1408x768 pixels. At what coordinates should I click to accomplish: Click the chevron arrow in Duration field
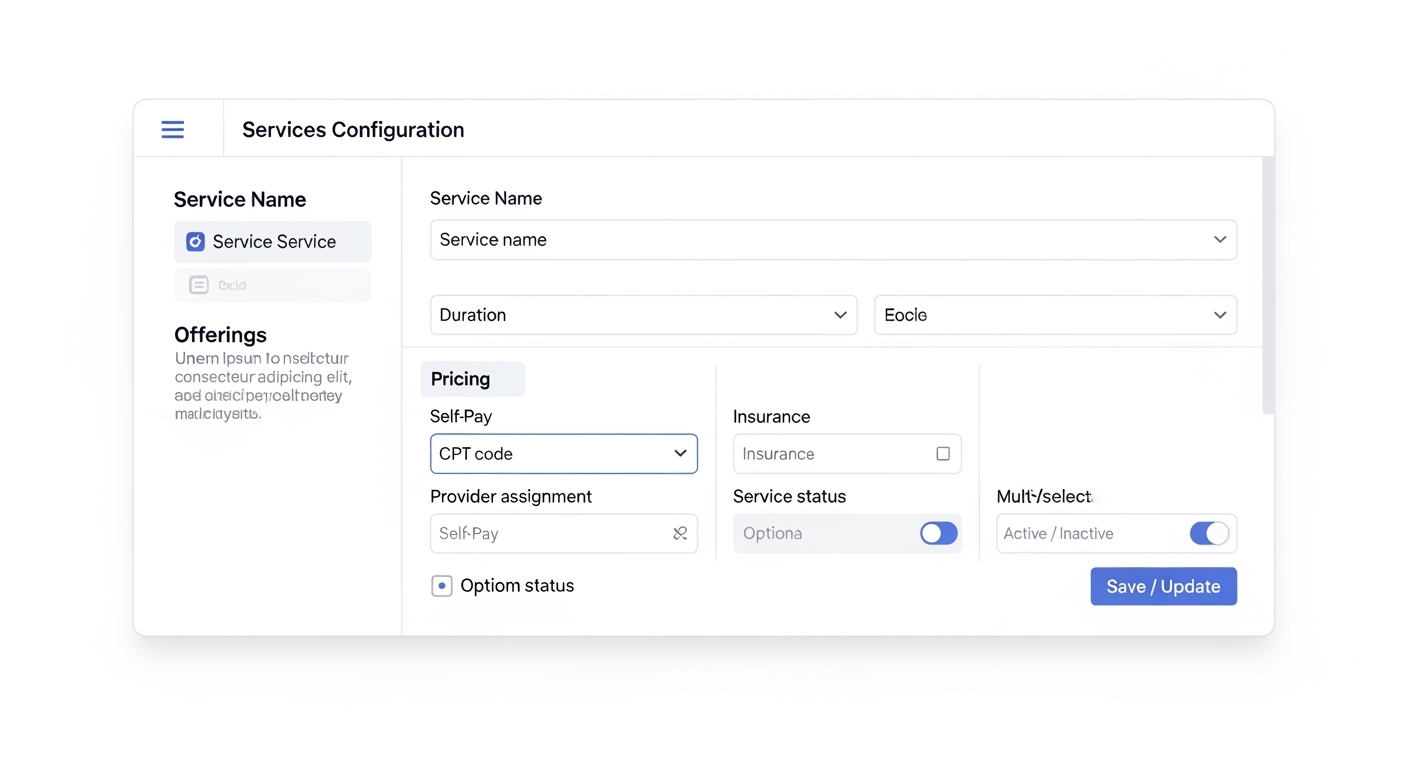click(840, 315)
